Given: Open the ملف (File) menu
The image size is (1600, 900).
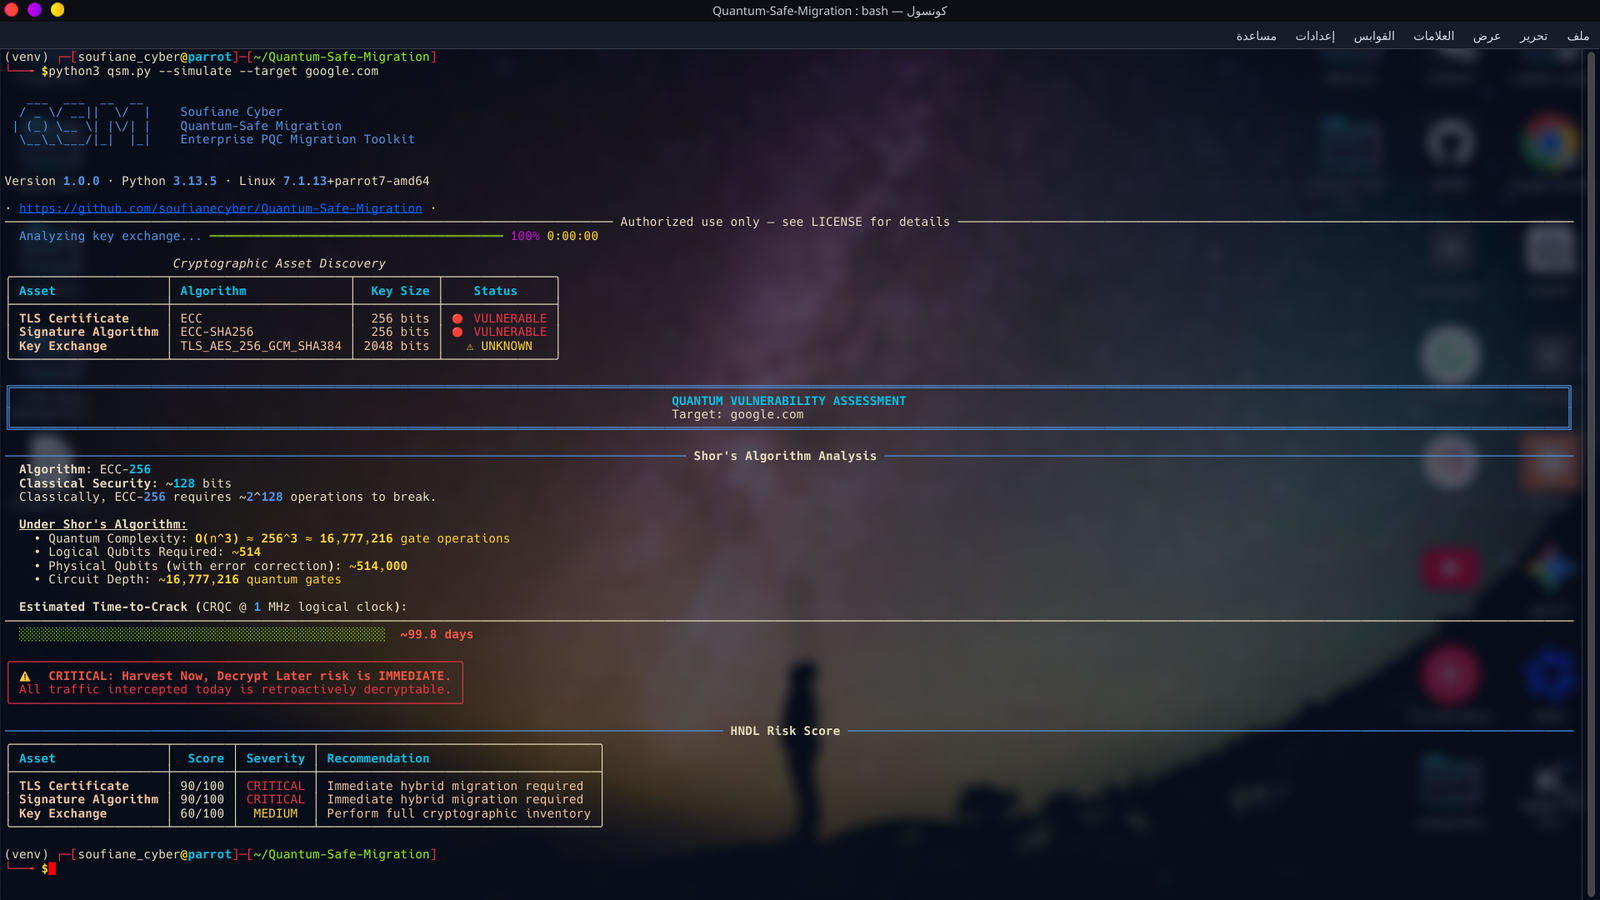Looking at the screenshot, I should (1578, 36).
